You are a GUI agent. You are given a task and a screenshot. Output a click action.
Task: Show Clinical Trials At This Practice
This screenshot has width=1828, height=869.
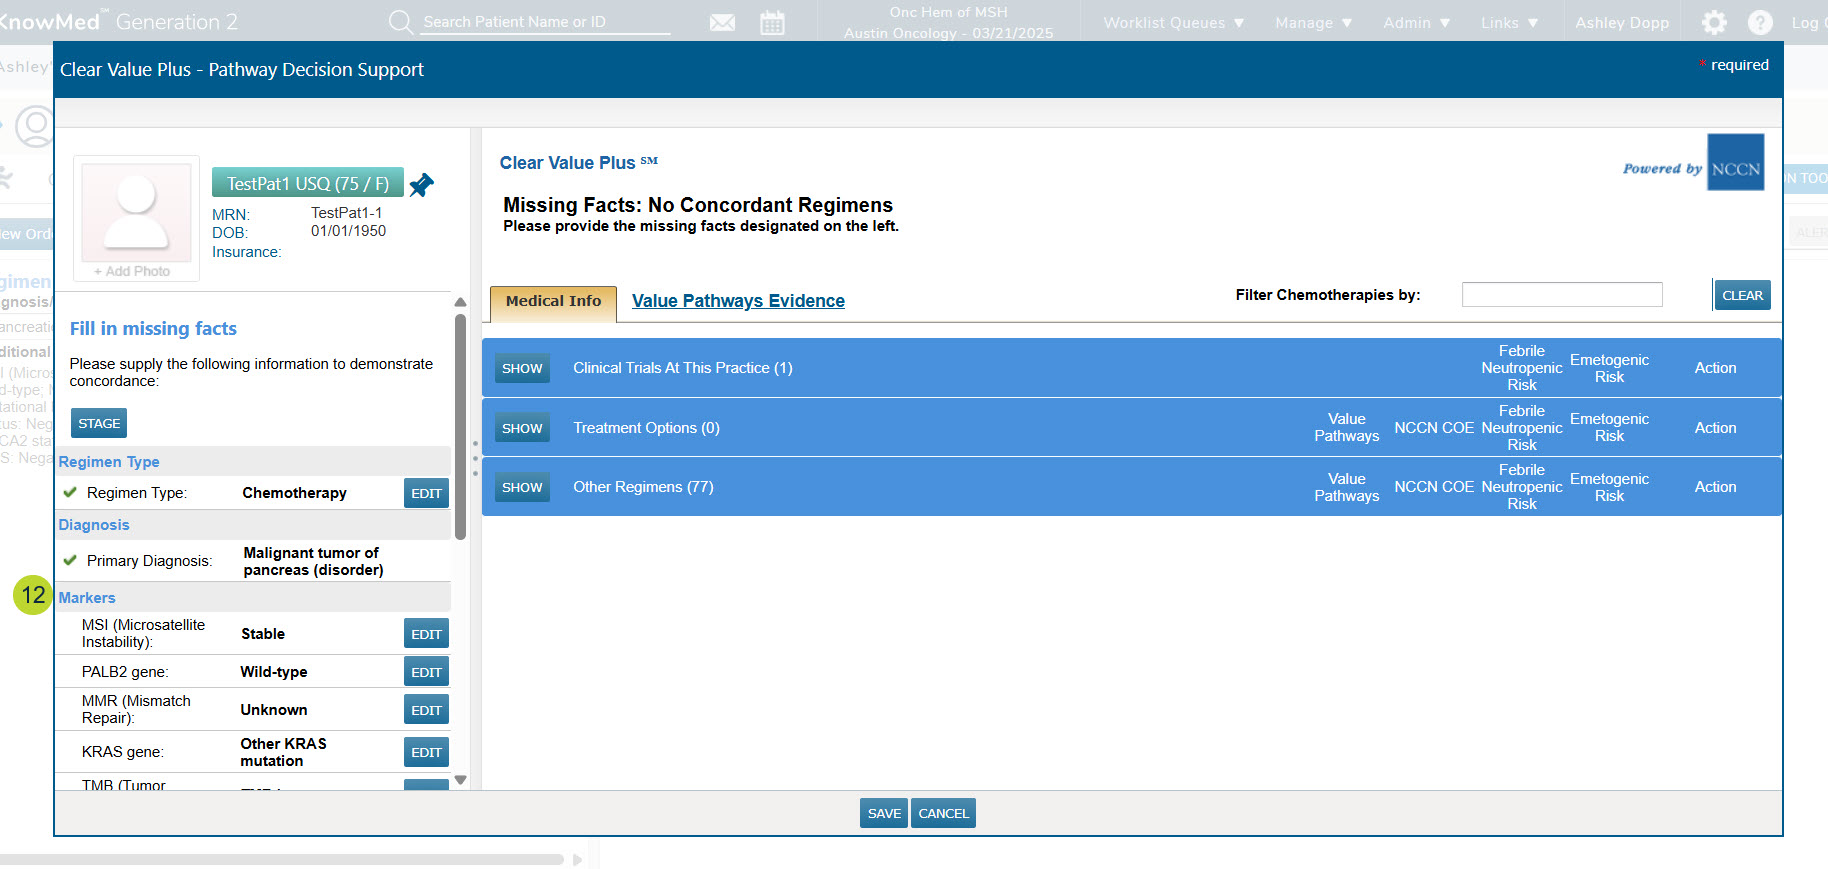tap(522, 368)
